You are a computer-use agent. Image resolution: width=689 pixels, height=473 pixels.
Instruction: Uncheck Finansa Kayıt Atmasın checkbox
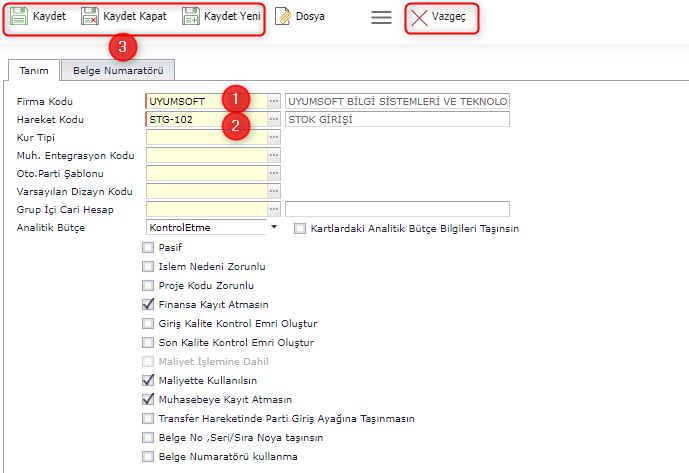(149, 304)
